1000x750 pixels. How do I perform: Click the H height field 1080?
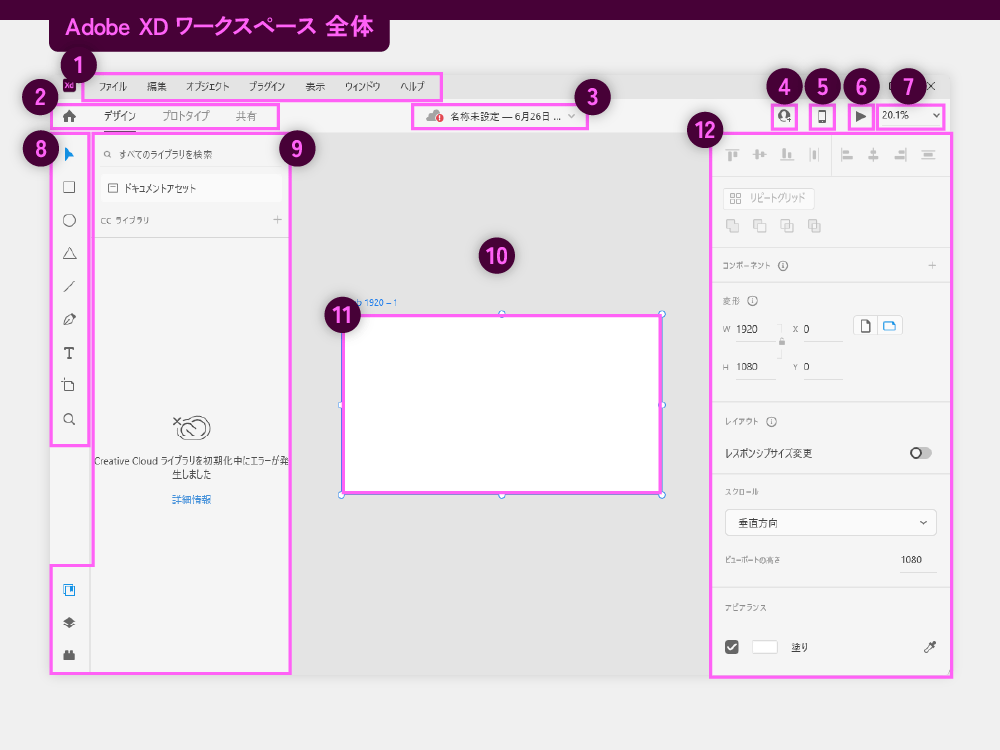756,367
